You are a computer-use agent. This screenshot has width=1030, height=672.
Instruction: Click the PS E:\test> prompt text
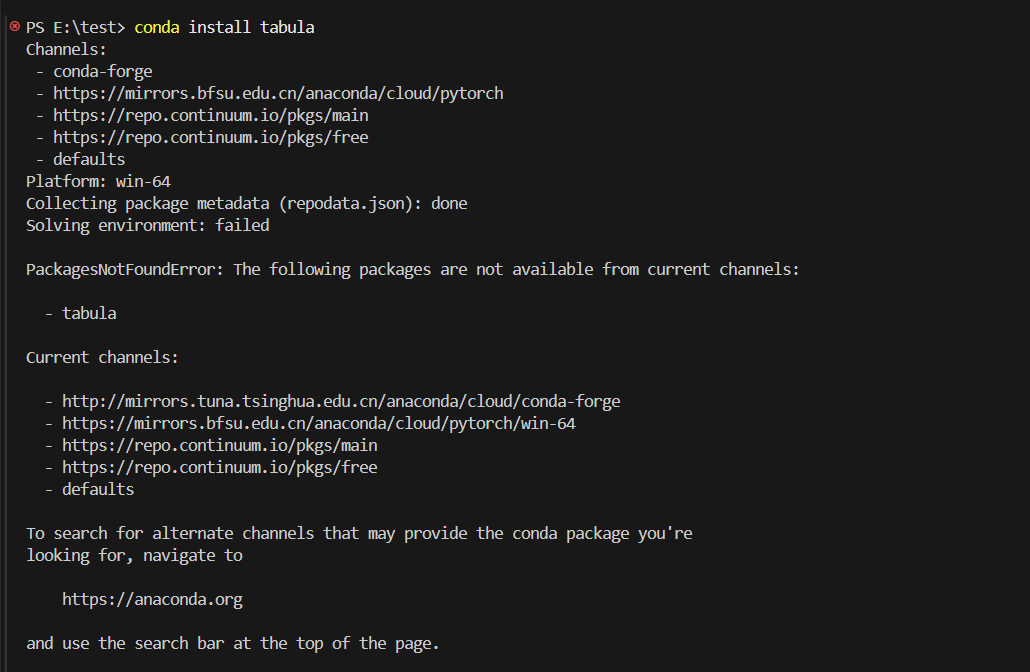tap(76, 27)
